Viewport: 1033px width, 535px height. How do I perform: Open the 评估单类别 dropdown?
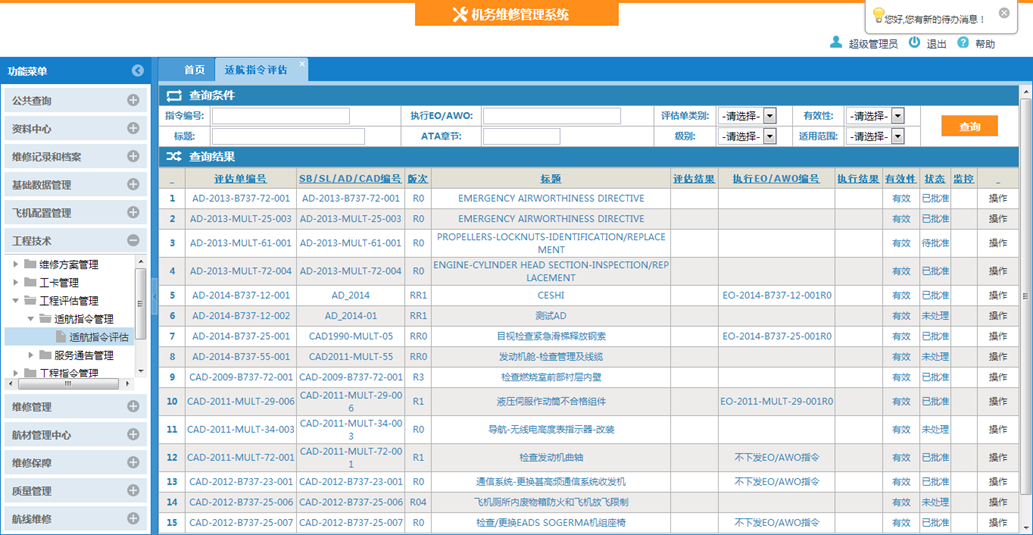770,116
